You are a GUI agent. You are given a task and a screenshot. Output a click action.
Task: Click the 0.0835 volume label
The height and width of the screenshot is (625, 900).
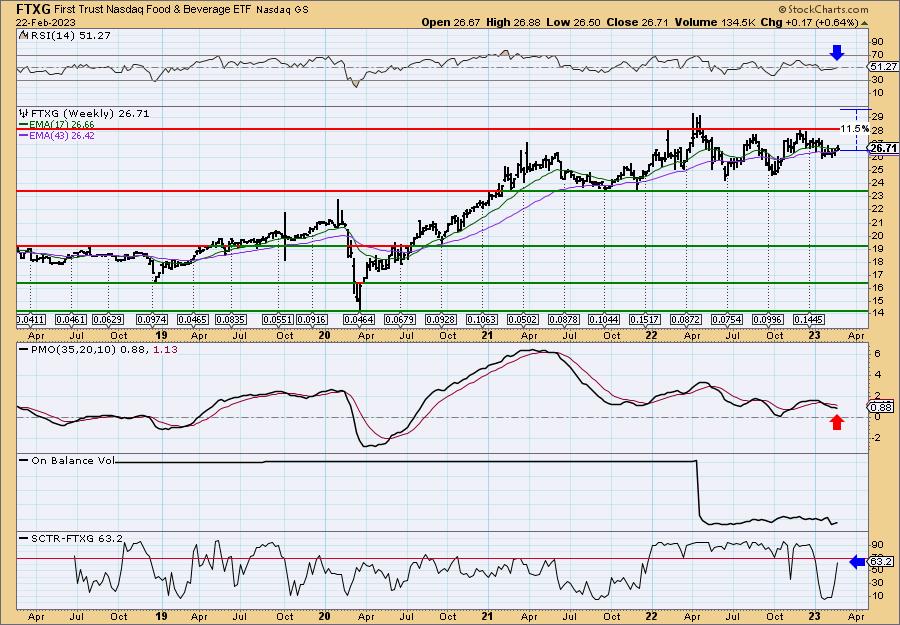pyautogui.click(x=231, y=319)
